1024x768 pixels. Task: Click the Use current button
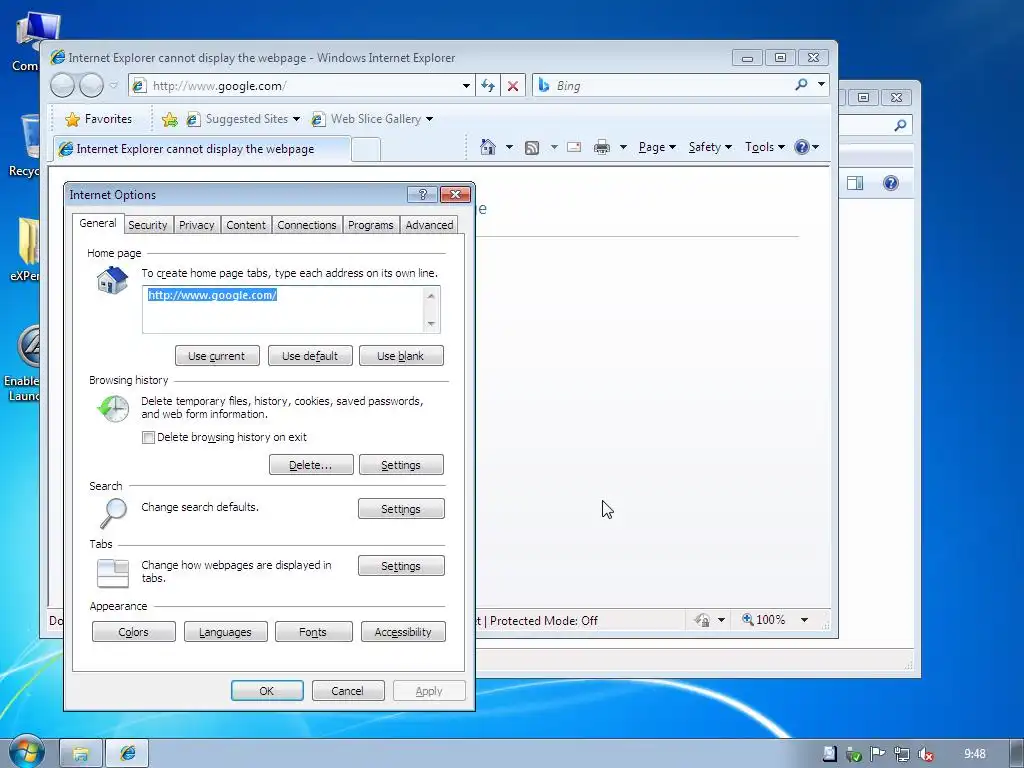(217, 356)
